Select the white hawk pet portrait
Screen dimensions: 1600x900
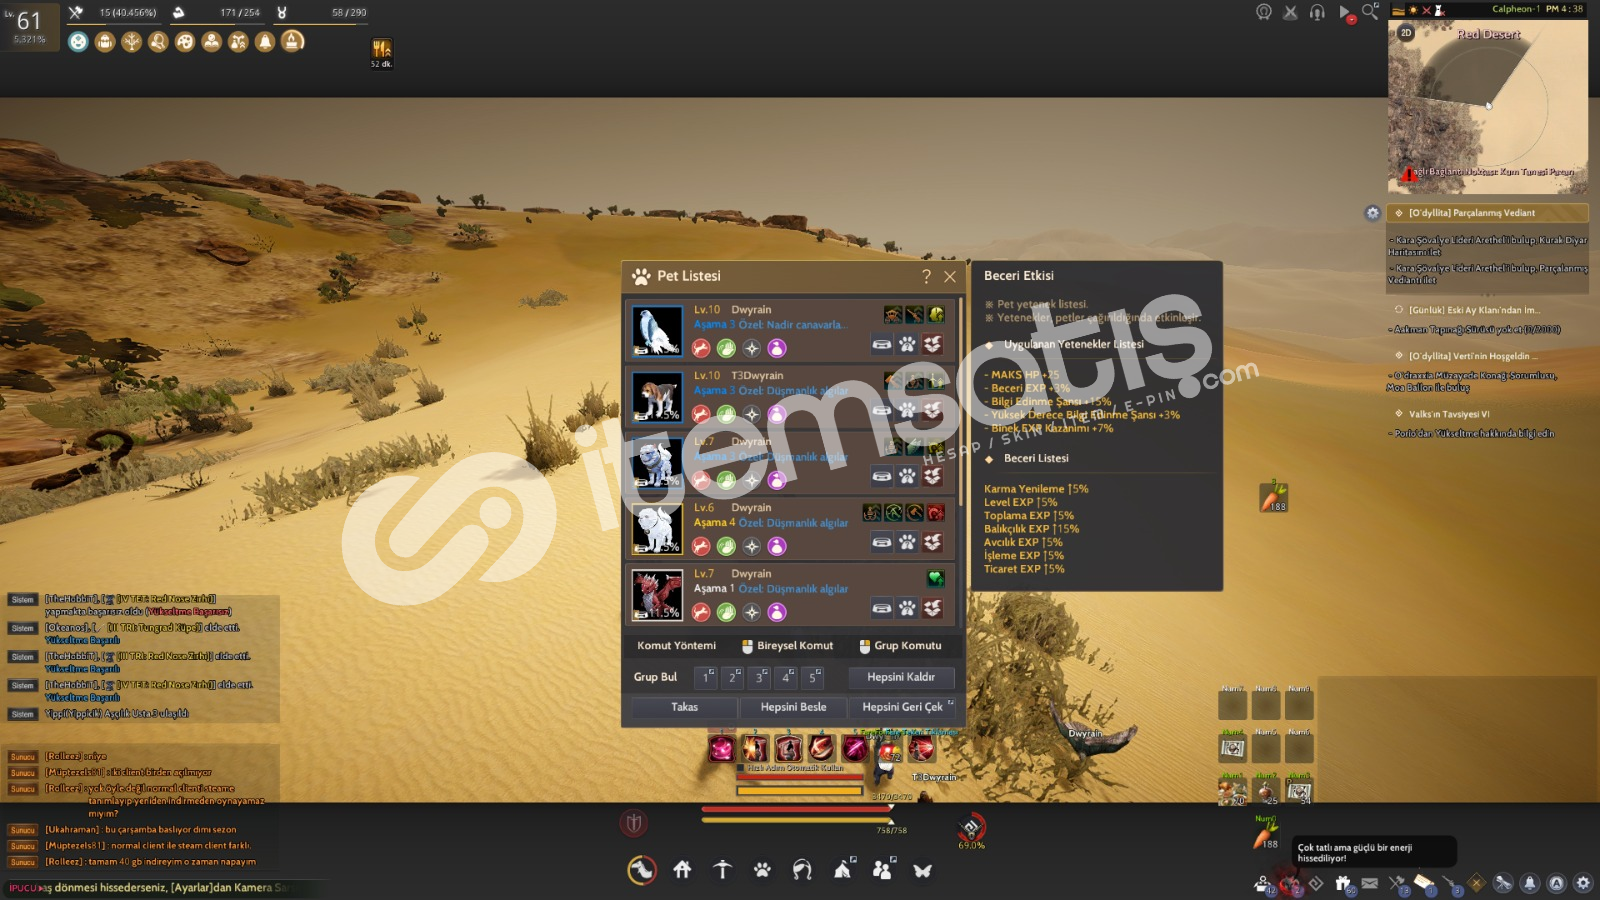(657, 331)
